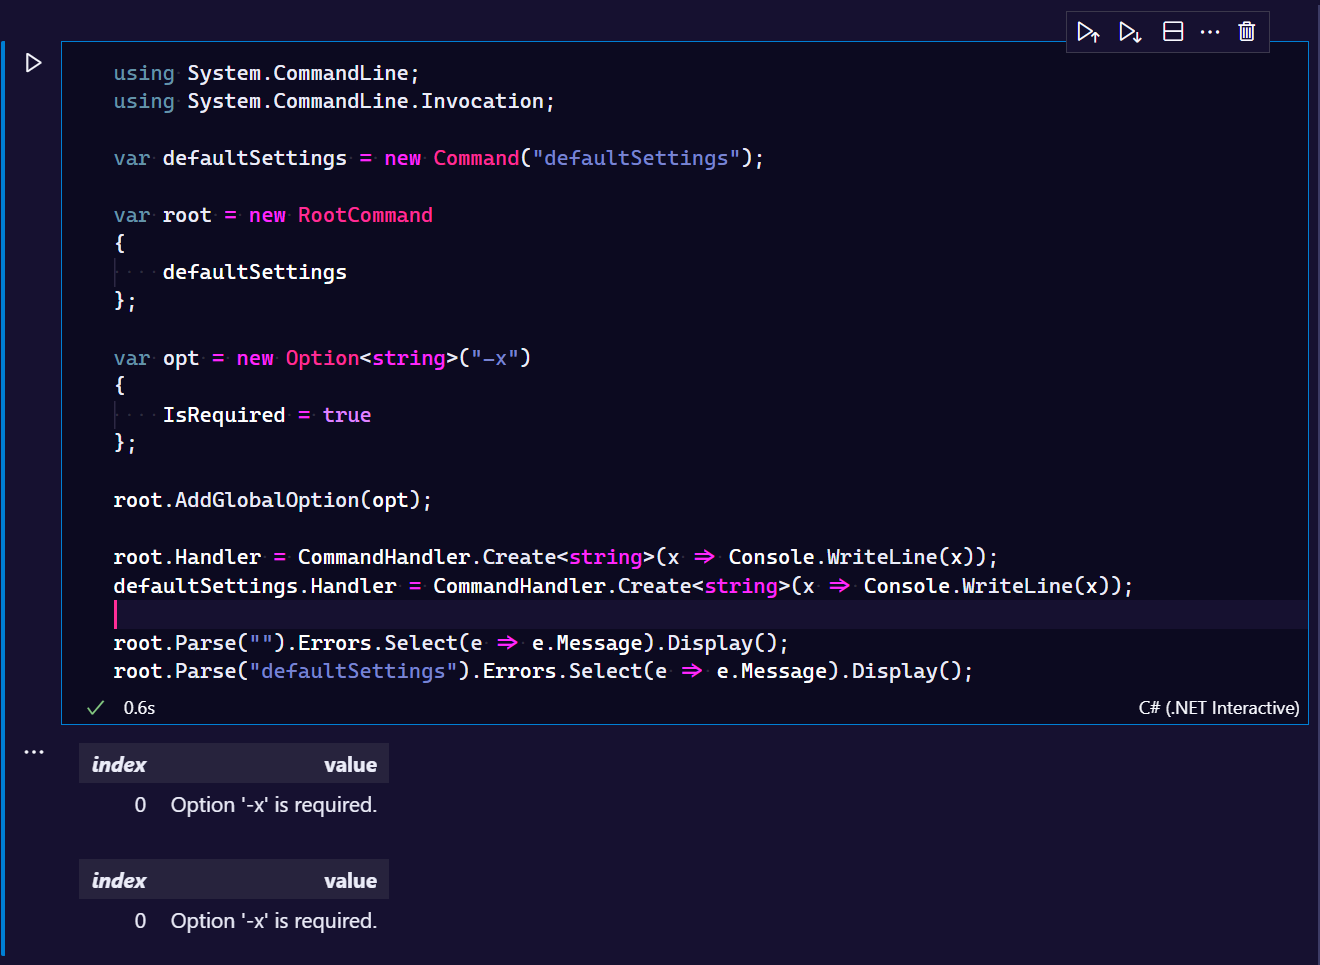Click the 0.6s execution time label
Image resolution: width=1320 pixels, height=965 pixels.
click(x=139, y=708)
